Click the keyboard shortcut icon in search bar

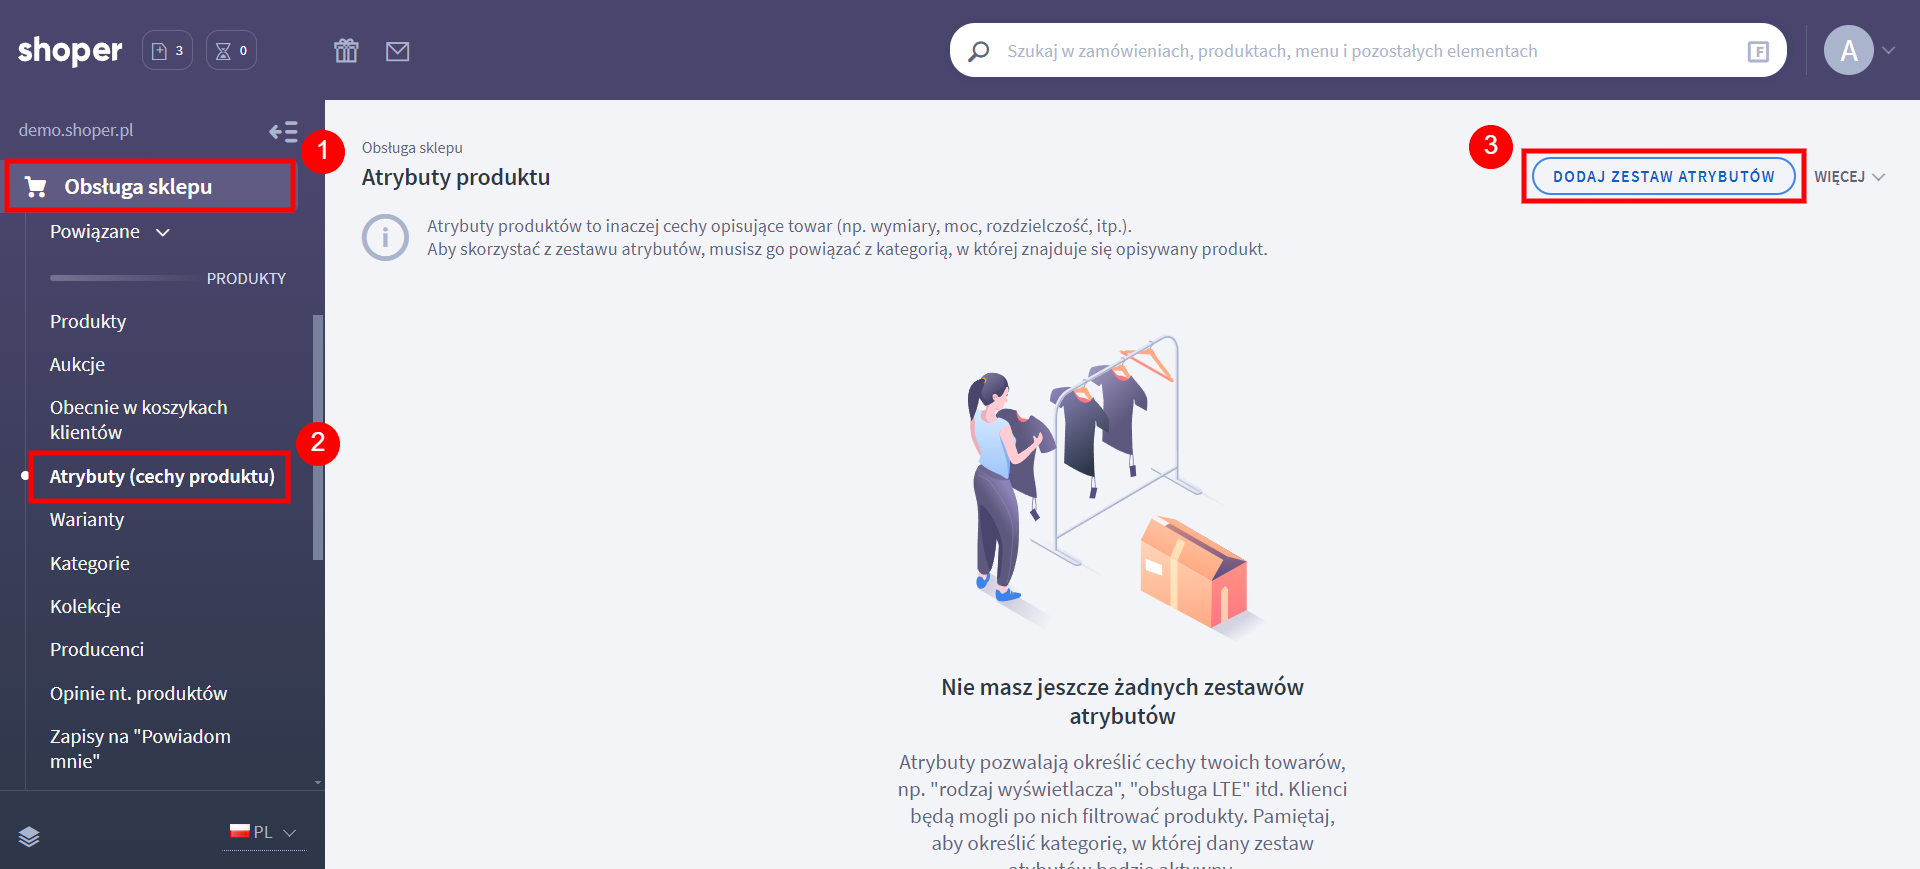coord(1757,51)
